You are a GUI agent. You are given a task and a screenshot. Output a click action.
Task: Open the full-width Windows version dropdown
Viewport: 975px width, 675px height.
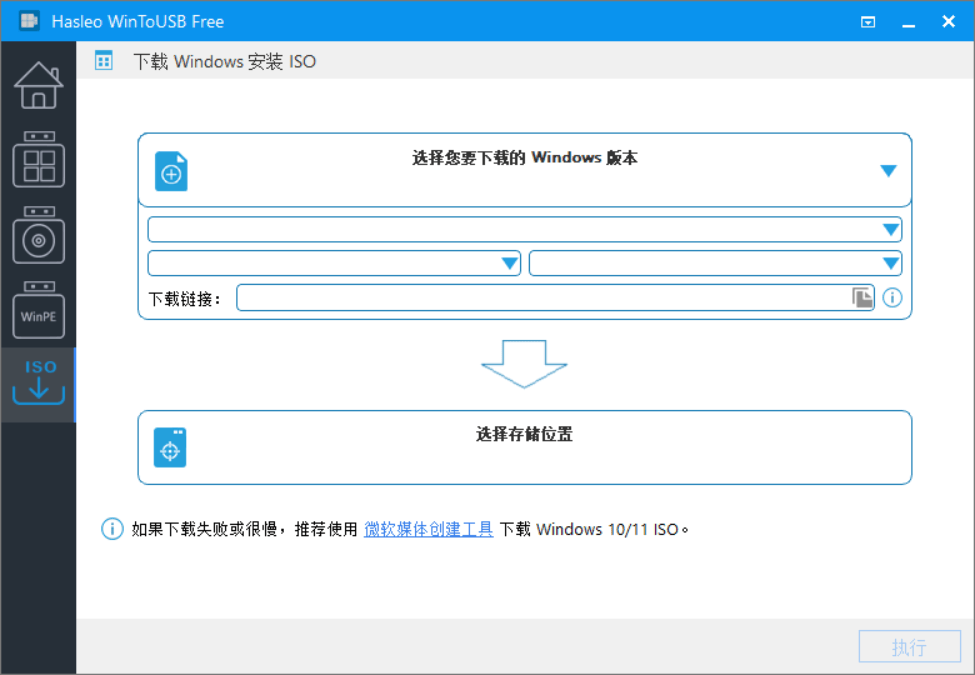tap(525, 229)
